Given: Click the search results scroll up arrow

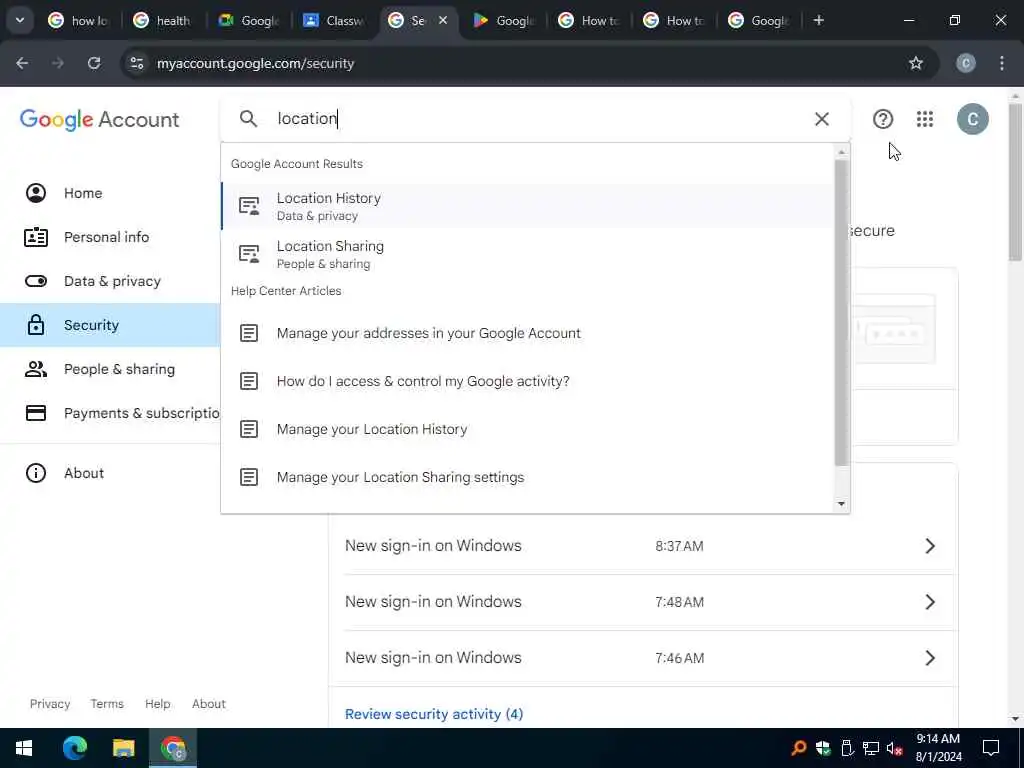Looking at the screenshot, I should pyautogui.click(x=841, y=152).
